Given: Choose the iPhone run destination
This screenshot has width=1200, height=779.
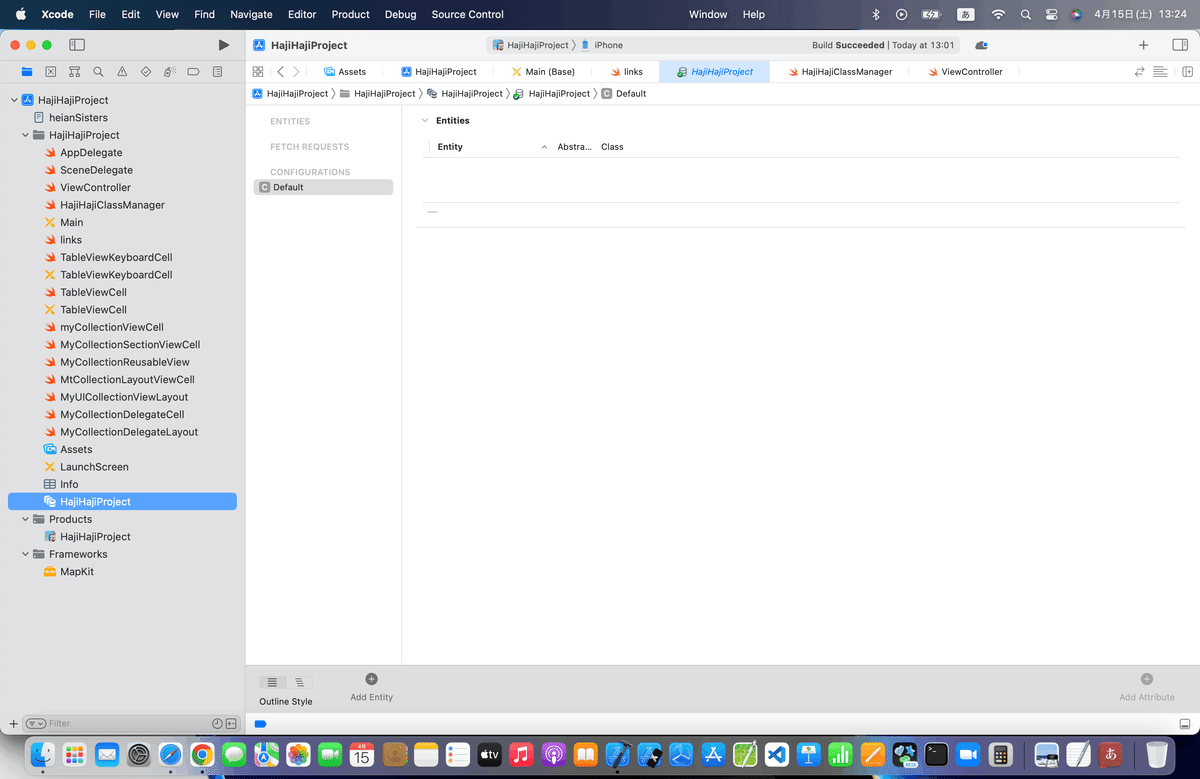Looking at the screenshot, I should pyautogui.click(x=601, y=45).
